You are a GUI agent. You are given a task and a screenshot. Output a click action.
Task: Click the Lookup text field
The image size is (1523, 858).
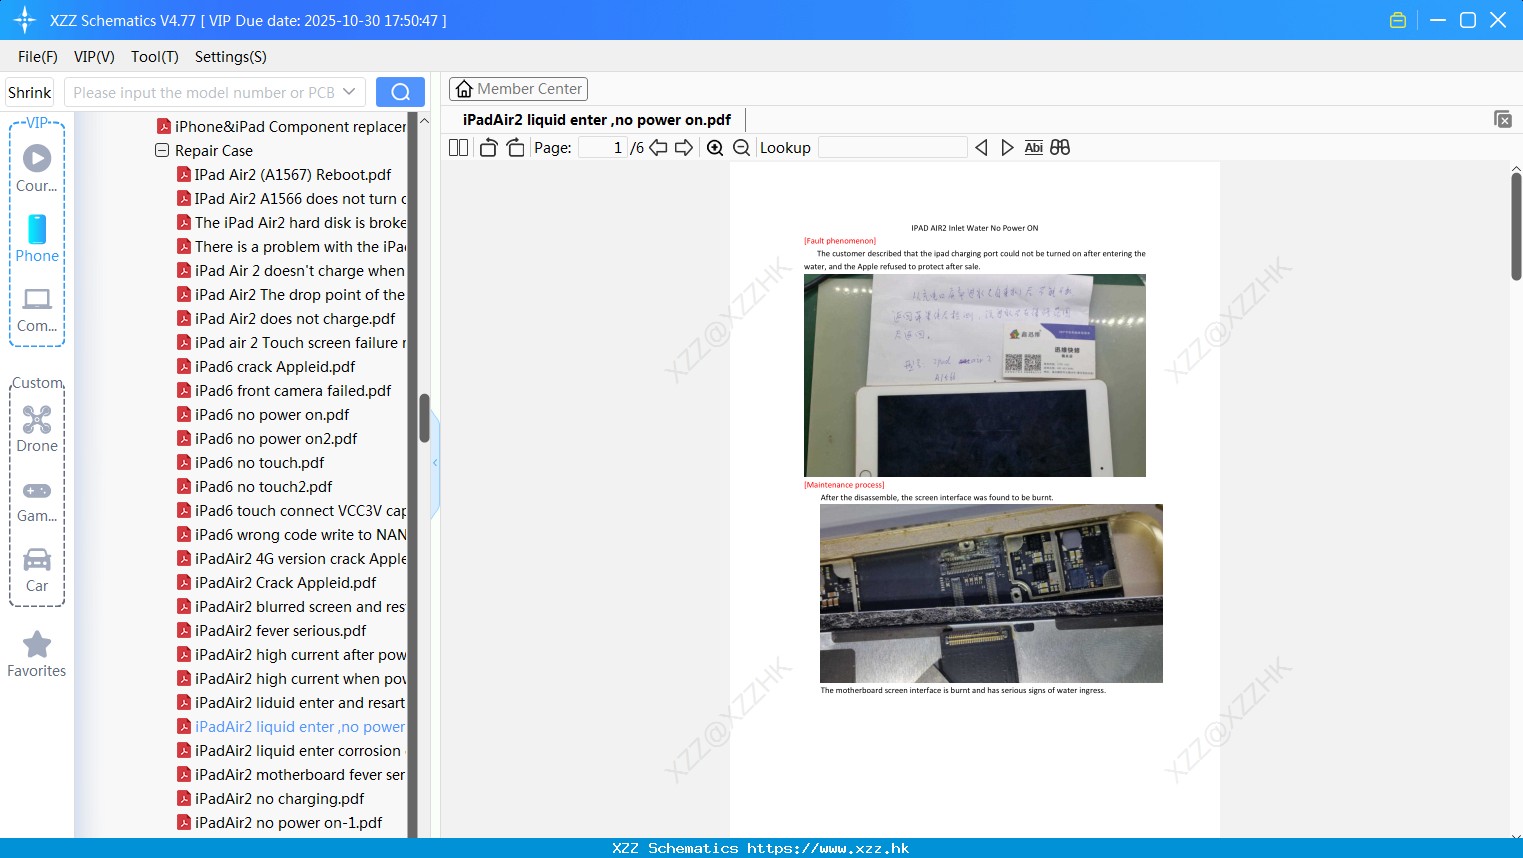point(893,148)
